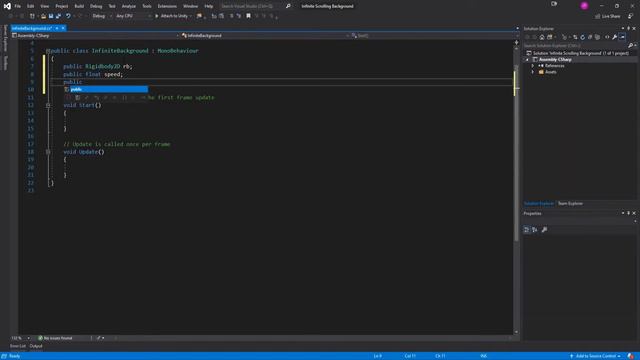Switch to the Solution Explorer tab

pyautogui.click(x=539, y=203)
